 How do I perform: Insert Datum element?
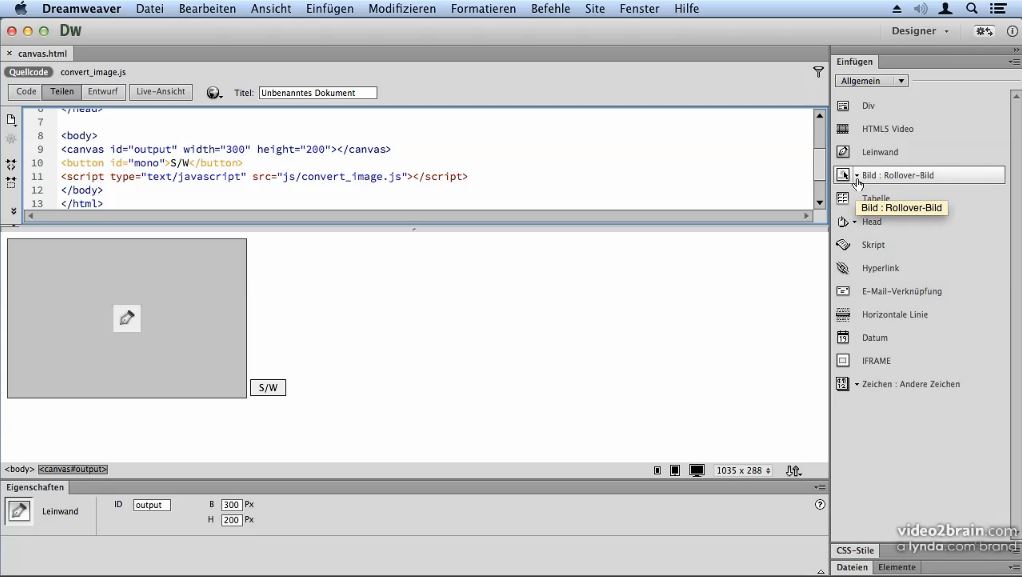[x=874, y=338]
